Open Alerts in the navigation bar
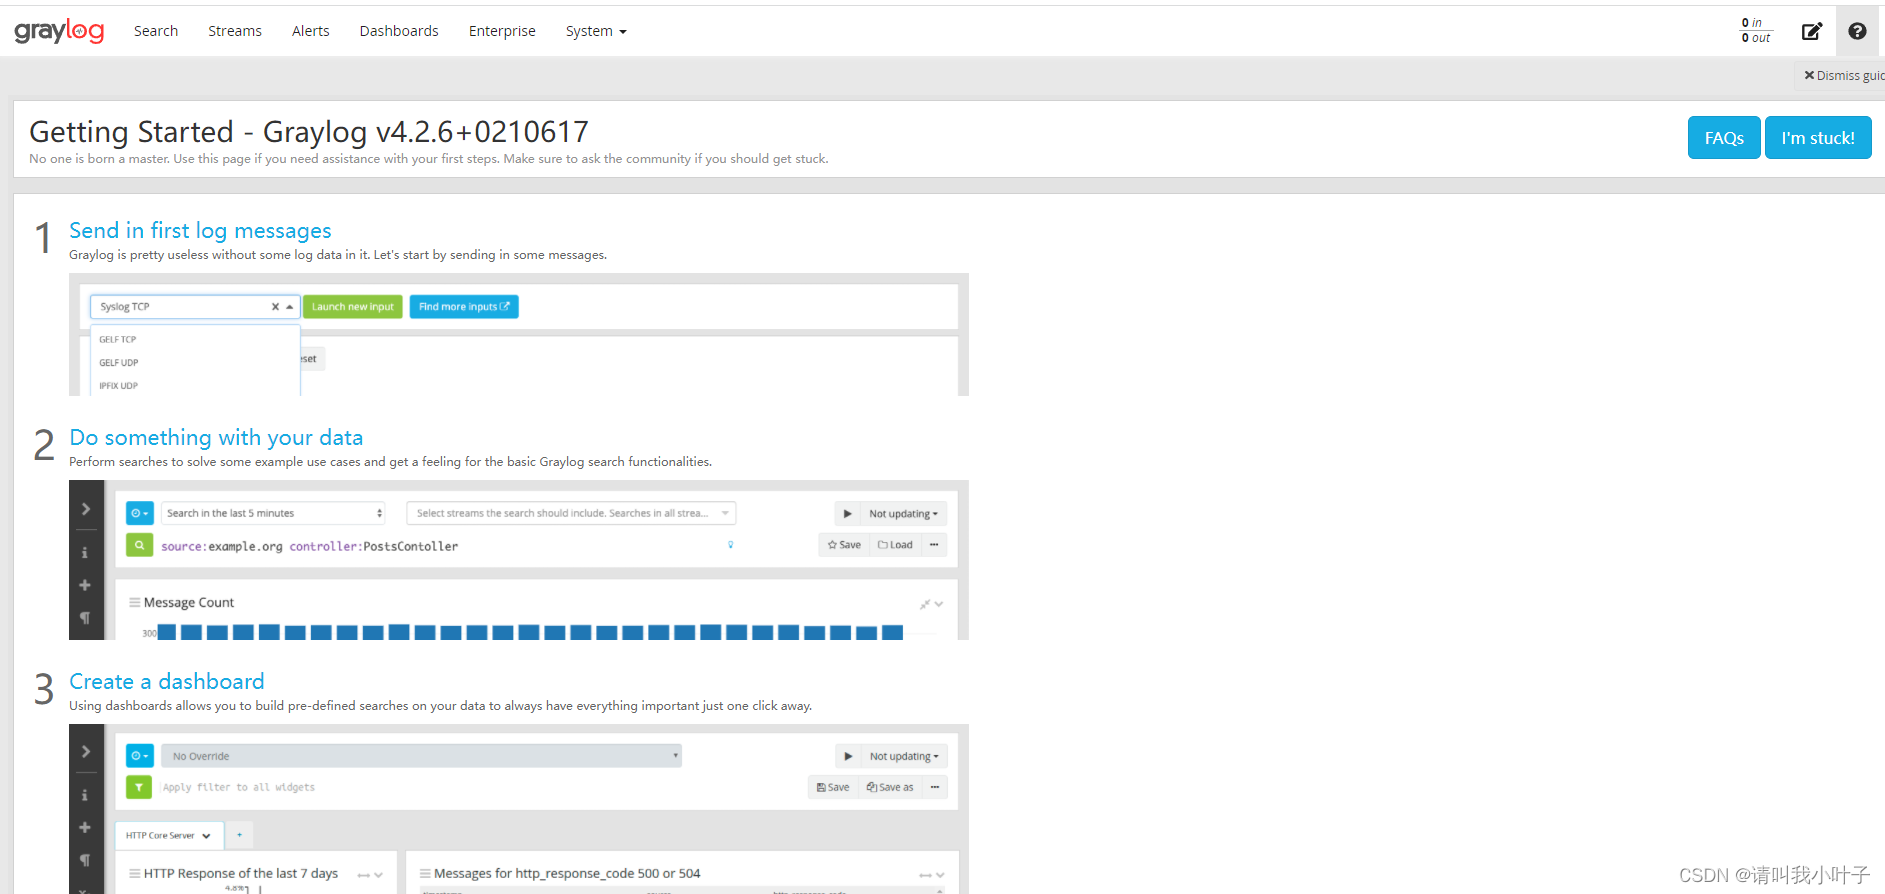The height and width of the screenshot is (894, 1885). 311,31
